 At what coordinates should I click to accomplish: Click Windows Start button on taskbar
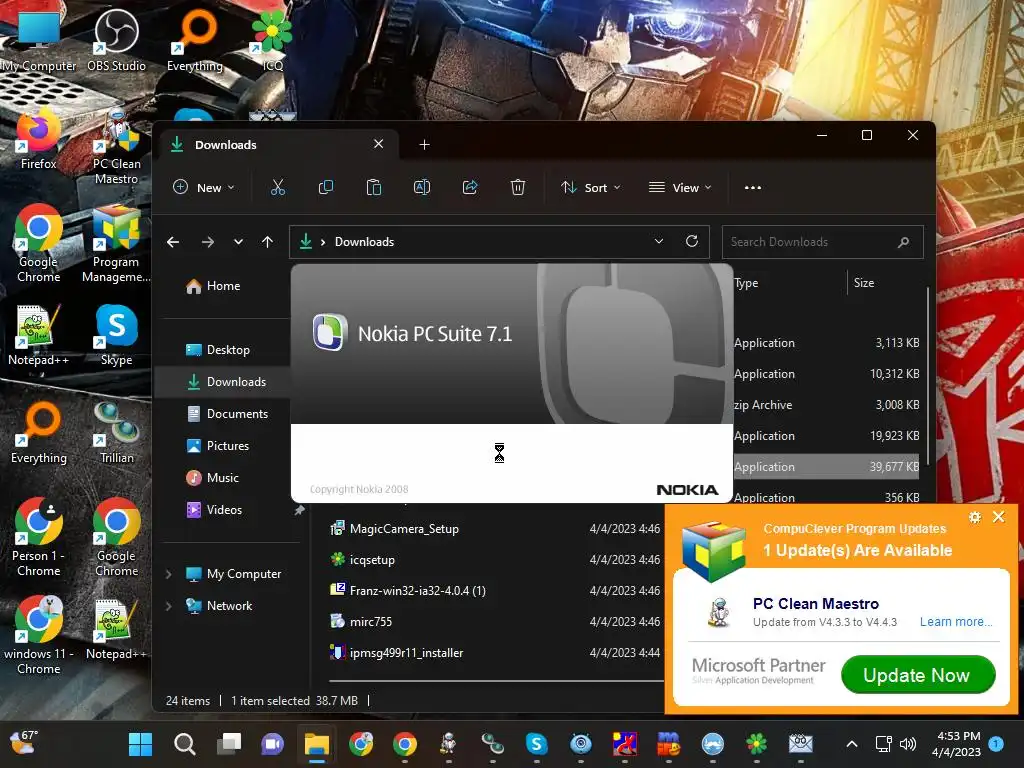click(x=140, y=744)
